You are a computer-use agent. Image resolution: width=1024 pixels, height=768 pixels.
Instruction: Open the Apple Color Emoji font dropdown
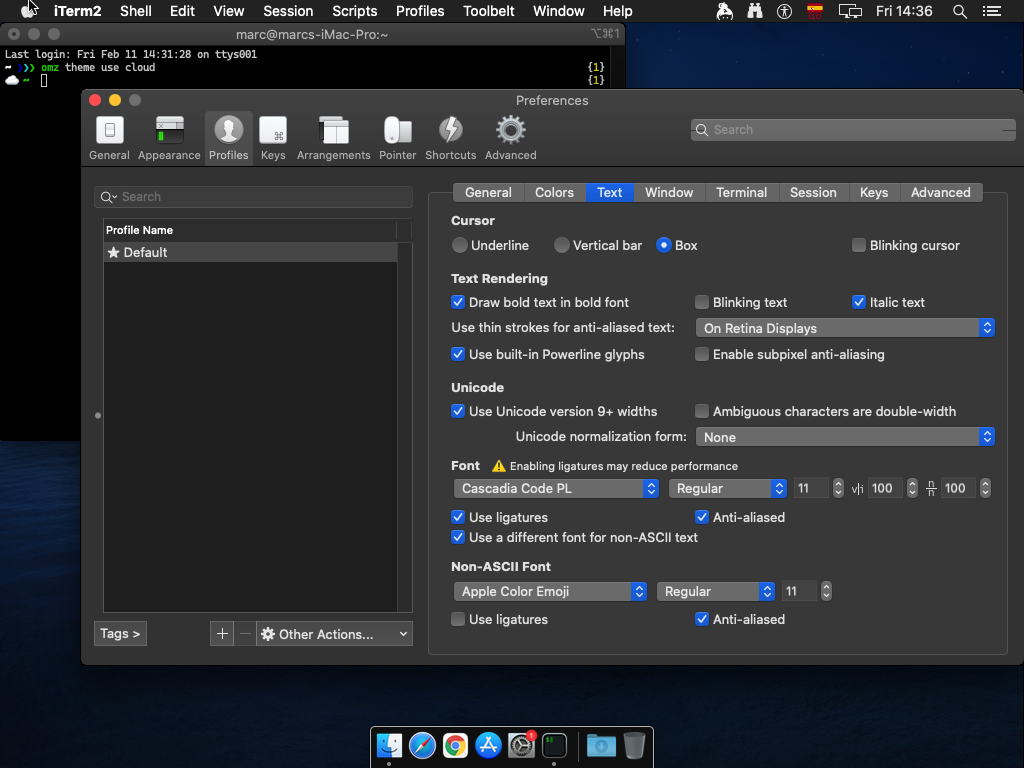point(550,591)
